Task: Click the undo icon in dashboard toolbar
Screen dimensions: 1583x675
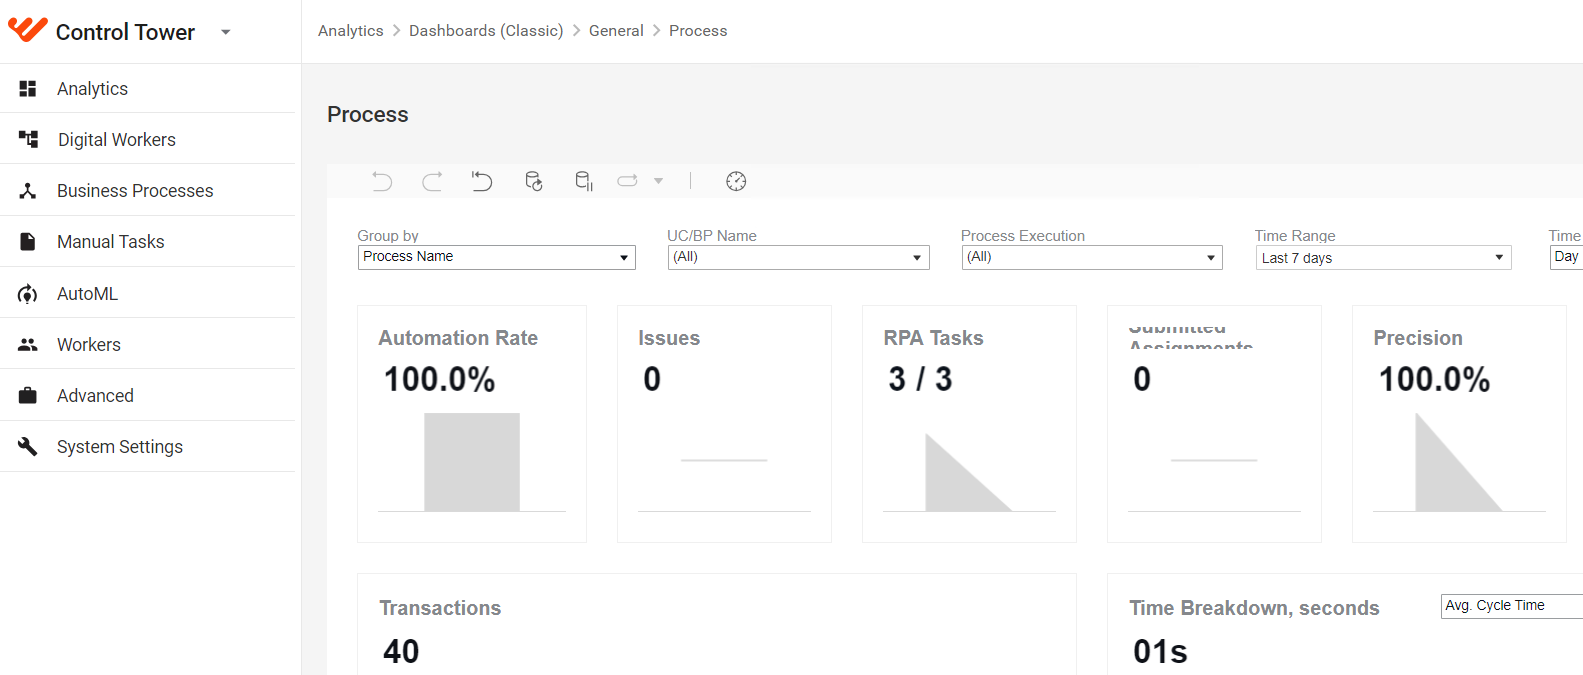Action: click(382, 181)
